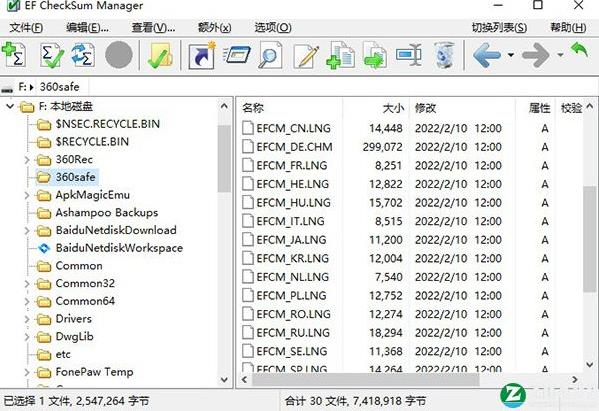Image resolution: width=599 pixels, height=411 pixels.
Task: Click the blue back arrow button
Action: 487,55
